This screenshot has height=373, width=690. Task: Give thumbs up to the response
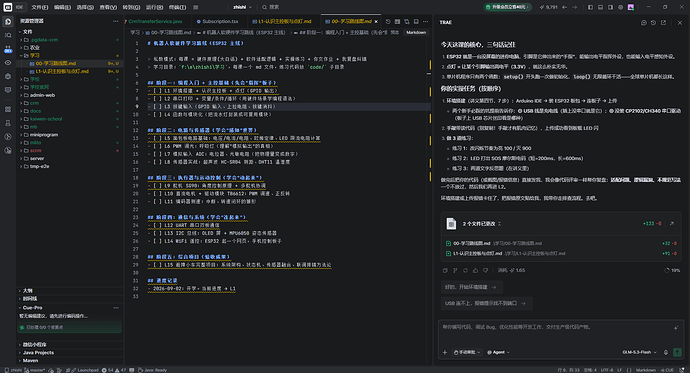(x=475, y=271)
